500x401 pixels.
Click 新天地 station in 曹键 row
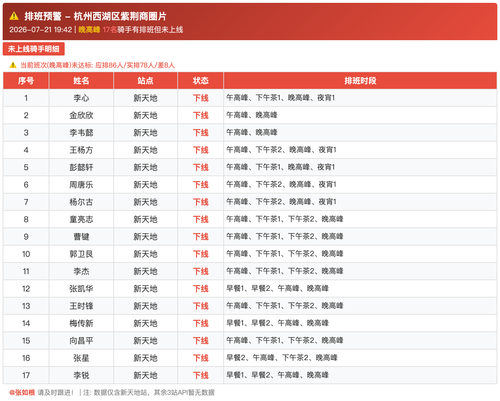pyautogui.click(x=145, y=237)
